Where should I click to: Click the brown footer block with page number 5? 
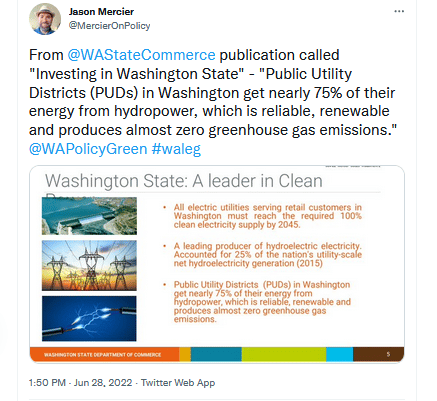[x=378, y=354]
